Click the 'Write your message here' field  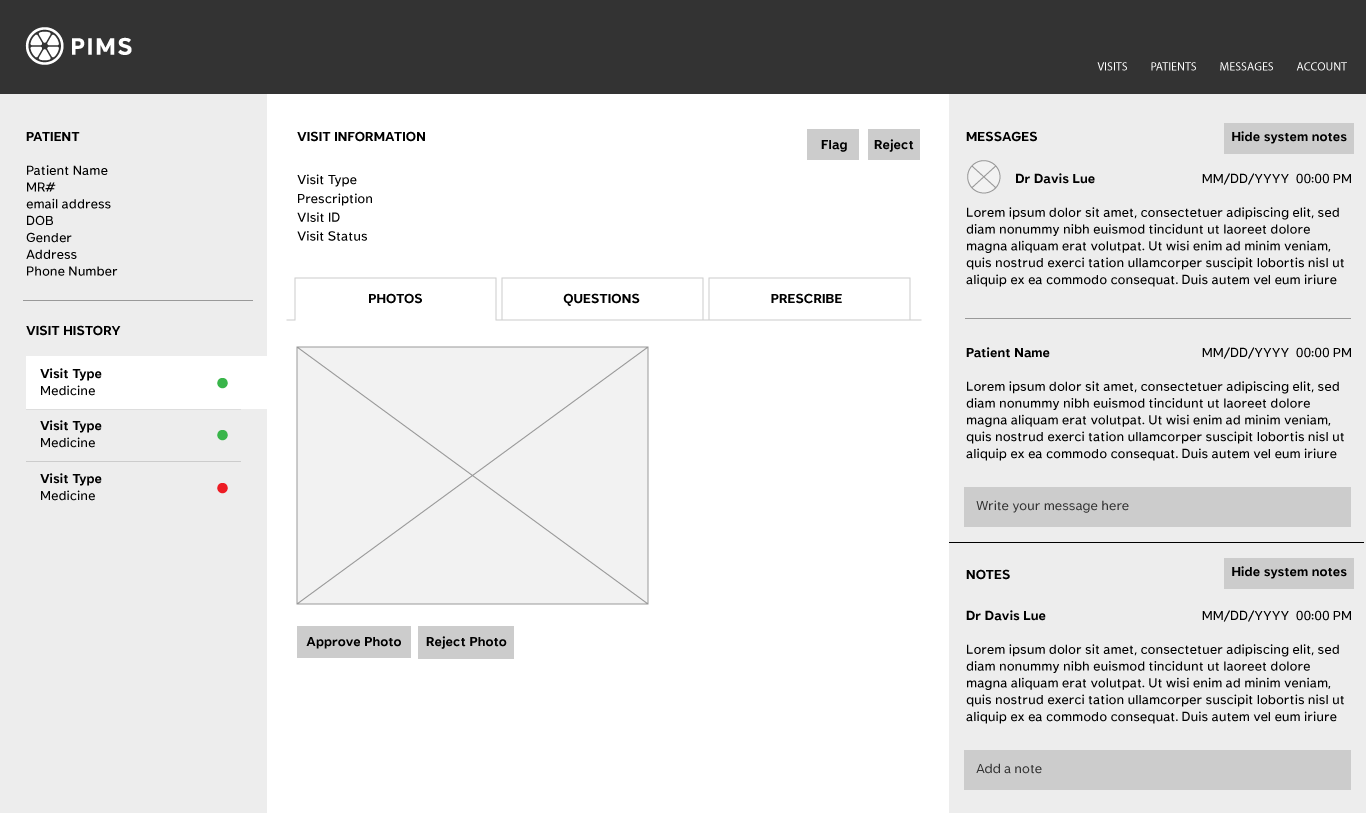pyautogui.click(x=1157, y=506)
